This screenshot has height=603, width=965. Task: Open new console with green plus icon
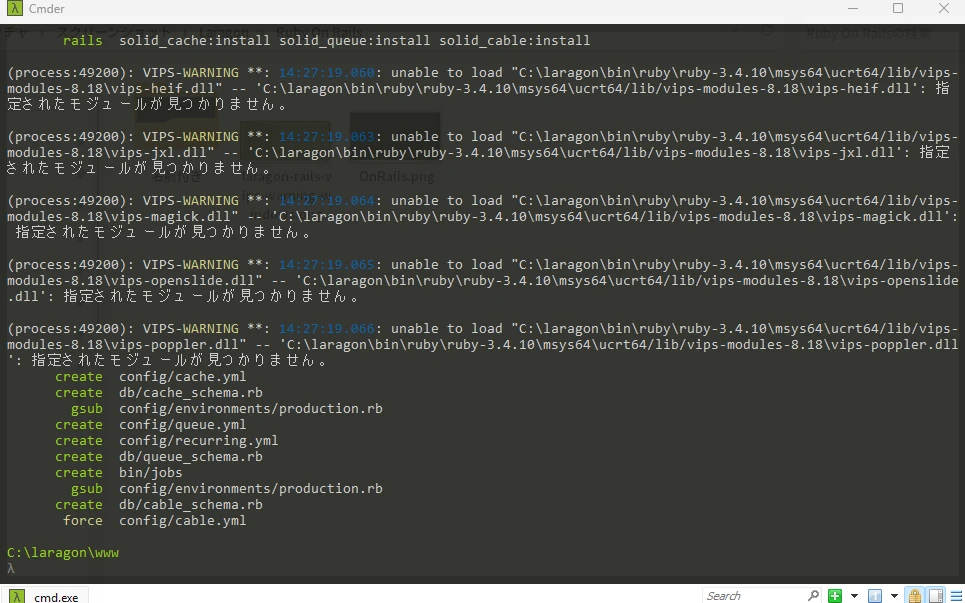[x=835, y=596]
